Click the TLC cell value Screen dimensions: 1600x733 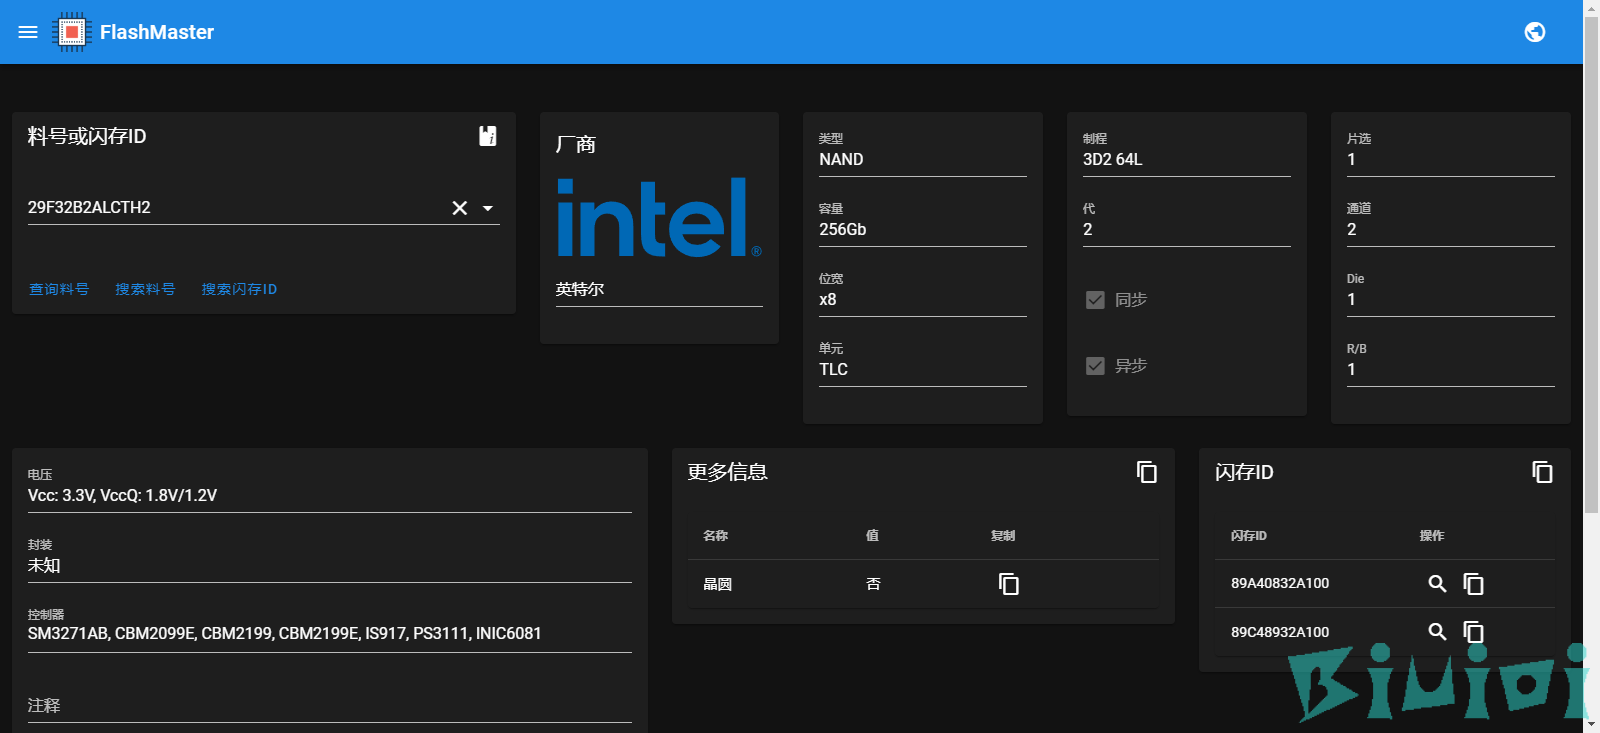[x=833, y=370]
